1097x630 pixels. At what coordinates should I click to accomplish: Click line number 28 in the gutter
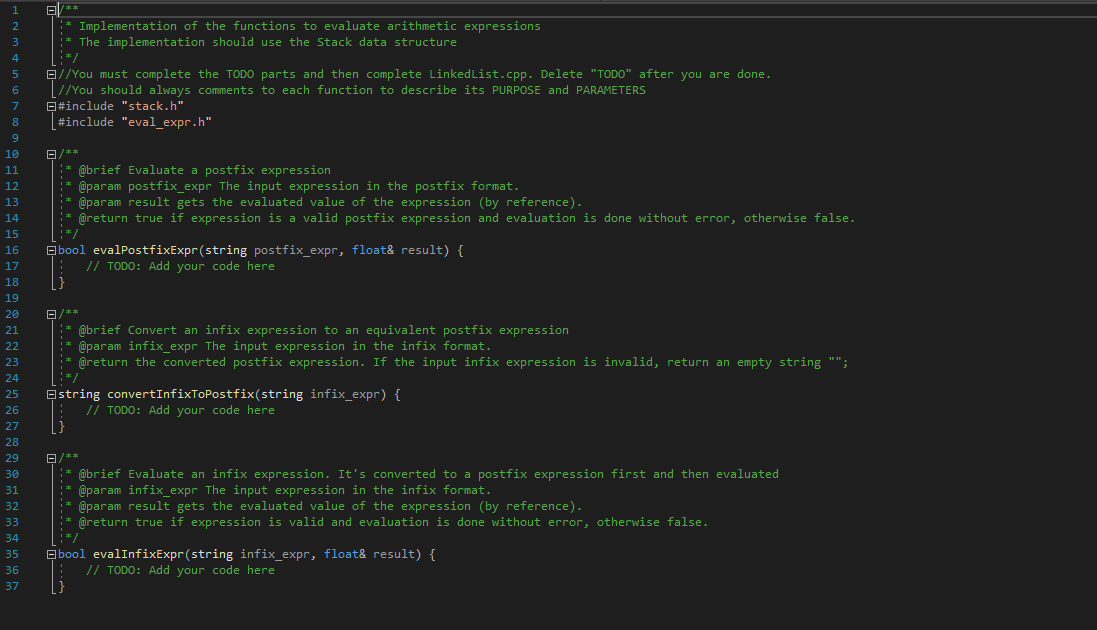pyautogui.click(x=12, y=442)
